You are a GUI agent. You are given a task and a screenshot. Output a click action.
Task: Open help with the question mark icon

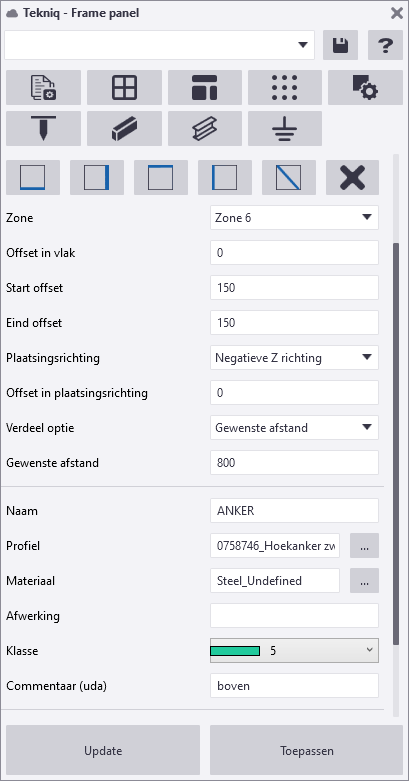[385, 45]
